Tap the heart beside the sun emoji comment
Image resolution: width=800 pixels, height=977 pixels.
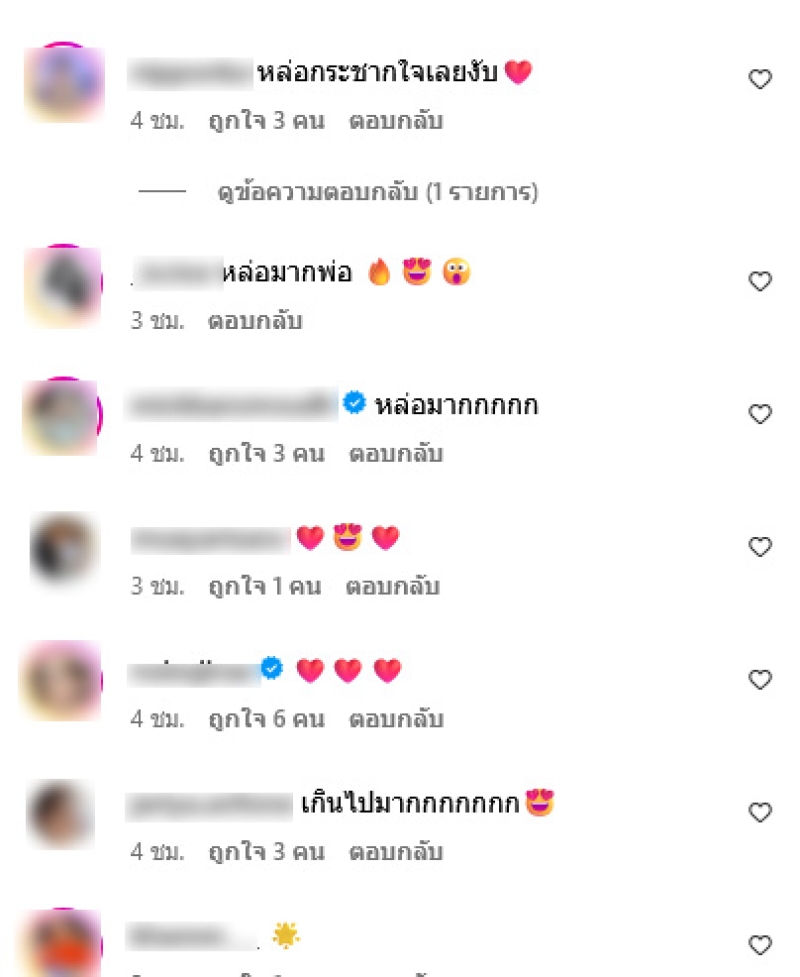(760, 945)
